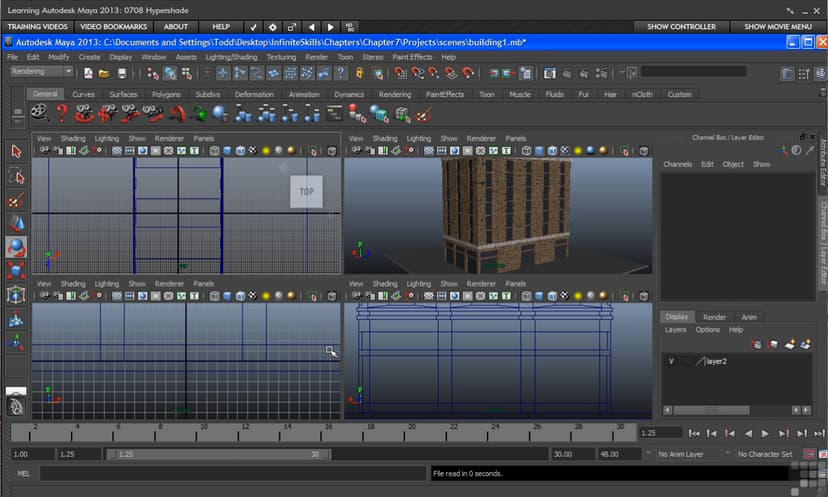Screen dimensions: 828x497
Task: Select the Move tool cone icon
Action: pyautogui.click(x=16, y=224)
